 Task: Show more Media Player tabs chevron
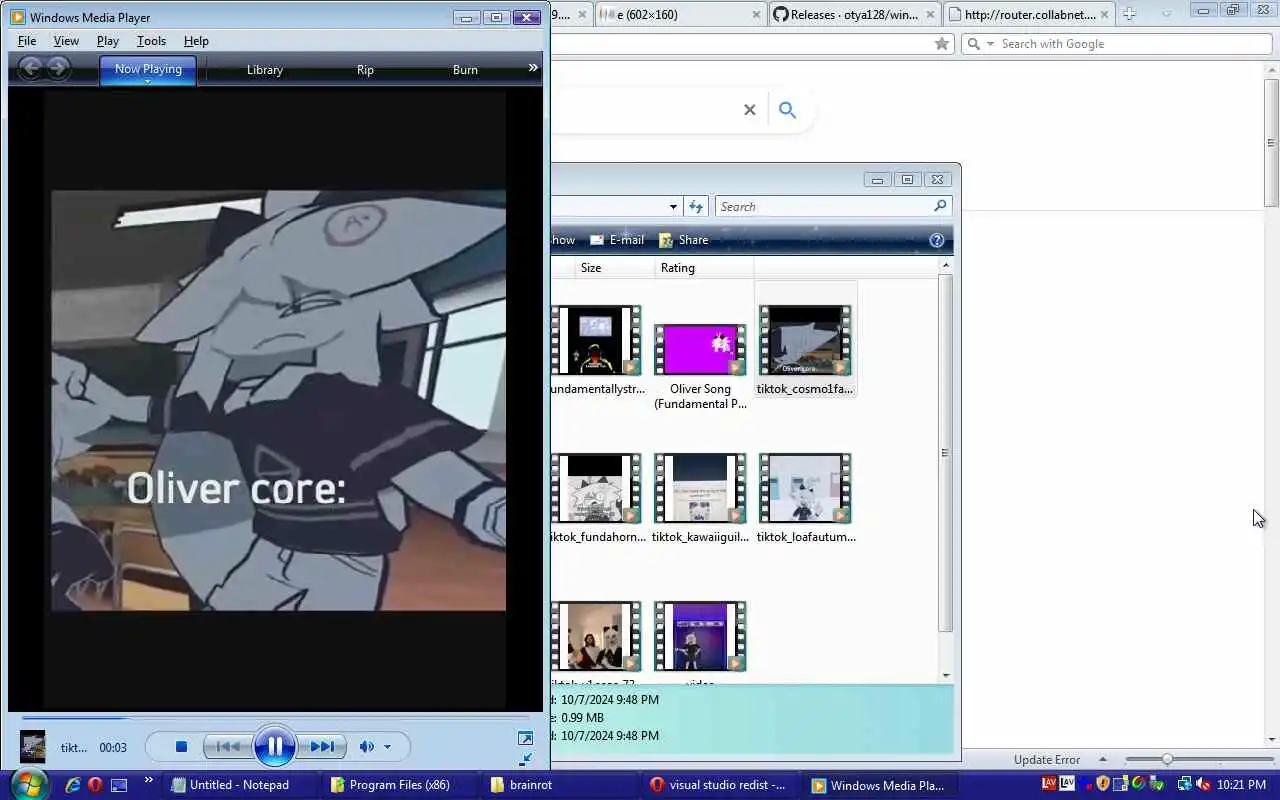(x=533, y=68)
